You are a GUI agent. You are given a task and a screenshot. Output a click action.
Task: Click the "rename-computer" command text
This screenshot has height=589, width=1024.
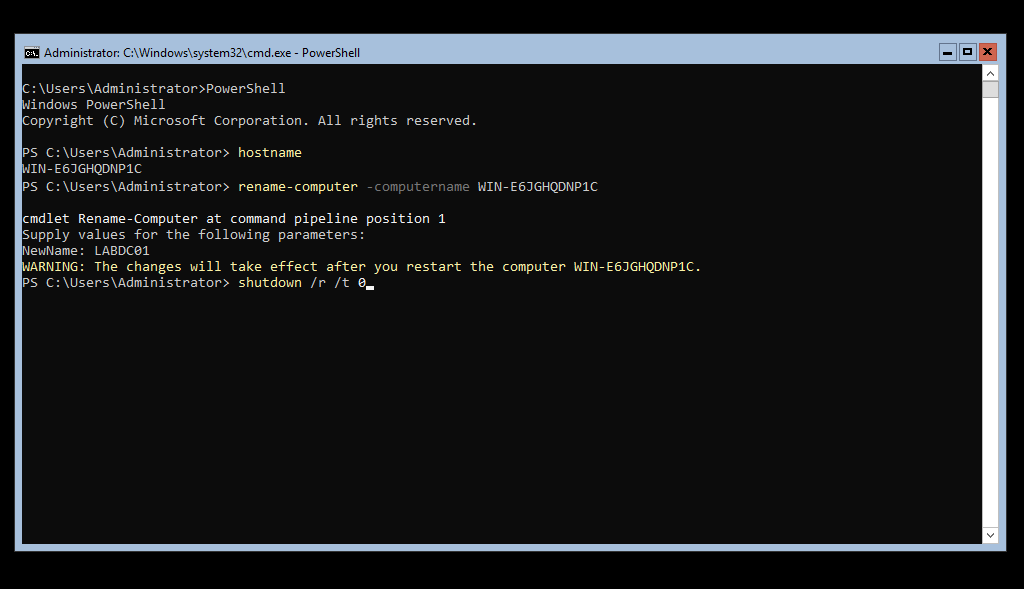[x=297, y=187]
